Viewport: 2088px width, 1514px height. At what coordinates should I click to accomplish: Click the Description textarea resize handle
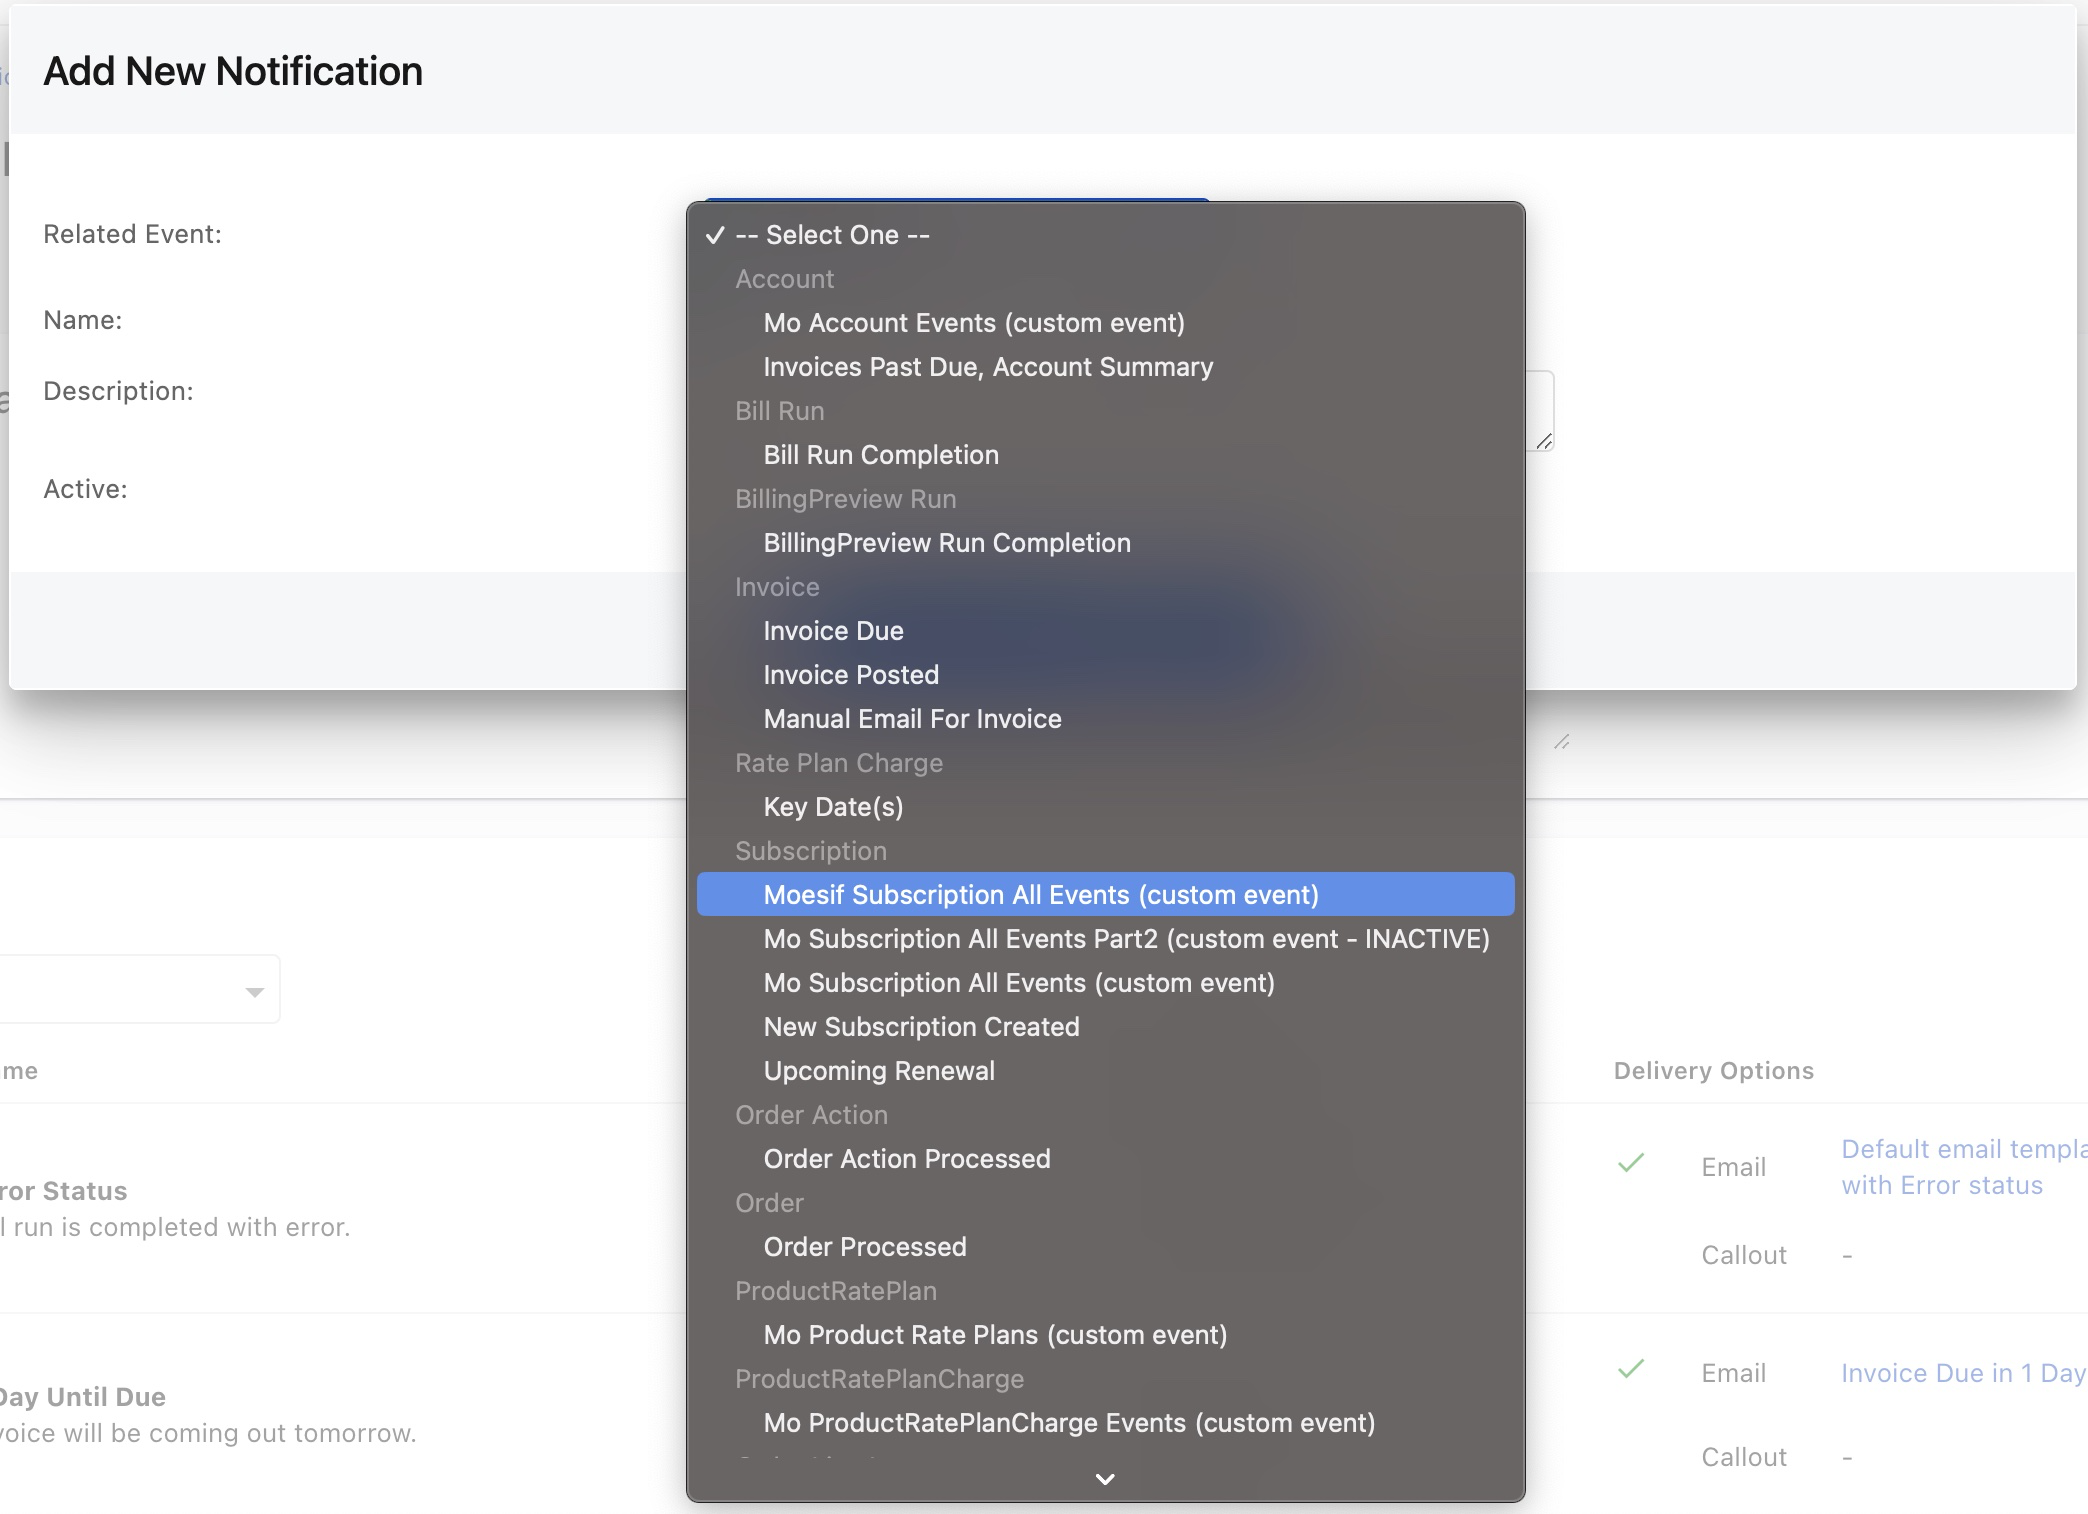(1544, 441)
